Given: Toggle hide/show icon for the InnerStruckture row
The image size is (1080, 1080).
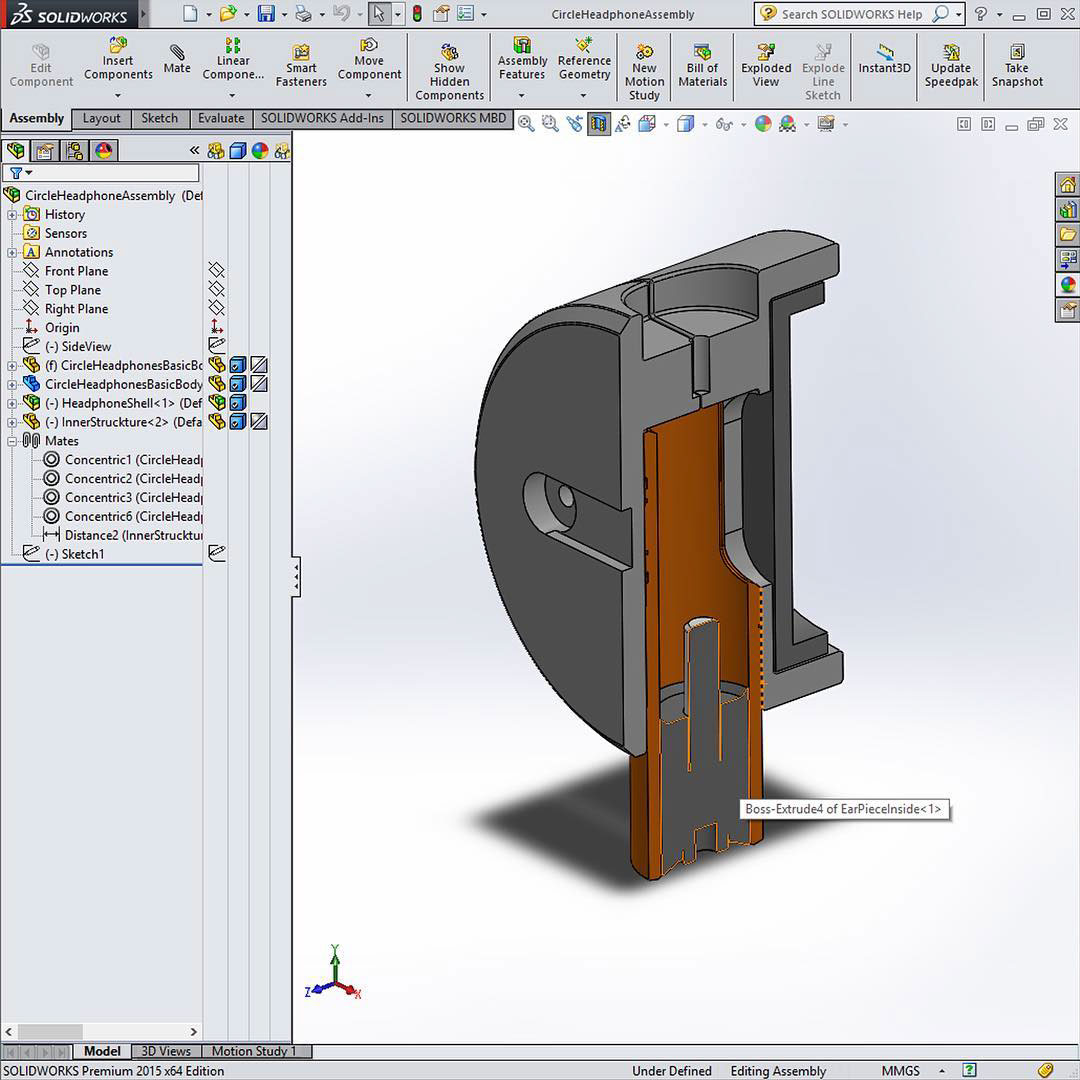Looking at the screenshot, I should 217,422.
